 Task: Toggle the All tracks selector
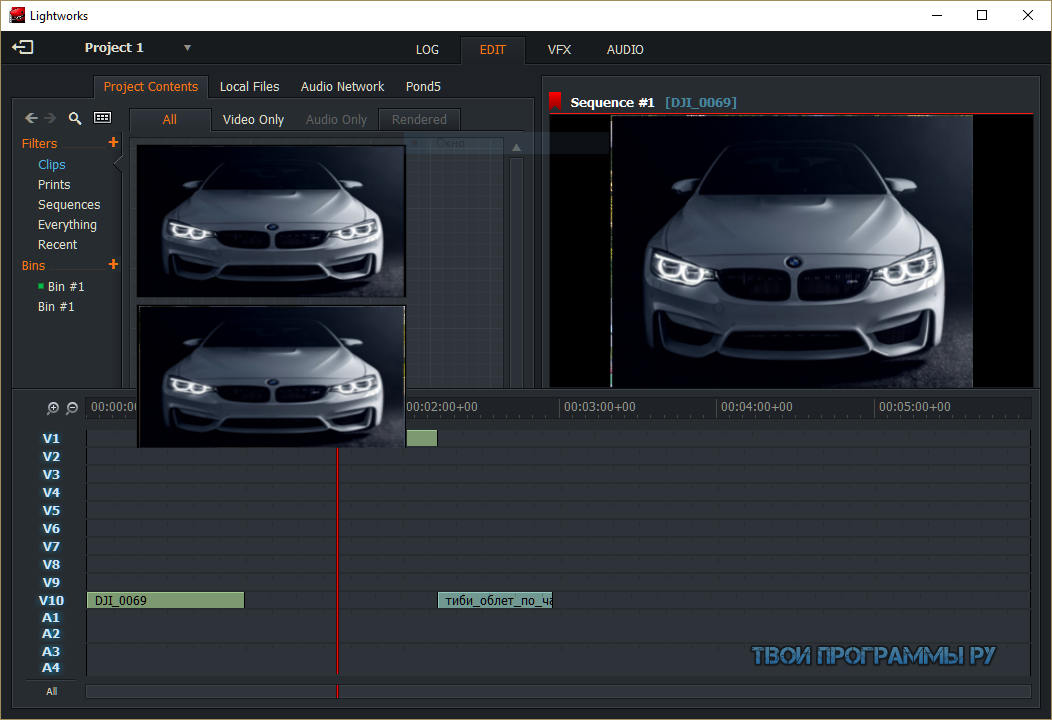(52, 691)
